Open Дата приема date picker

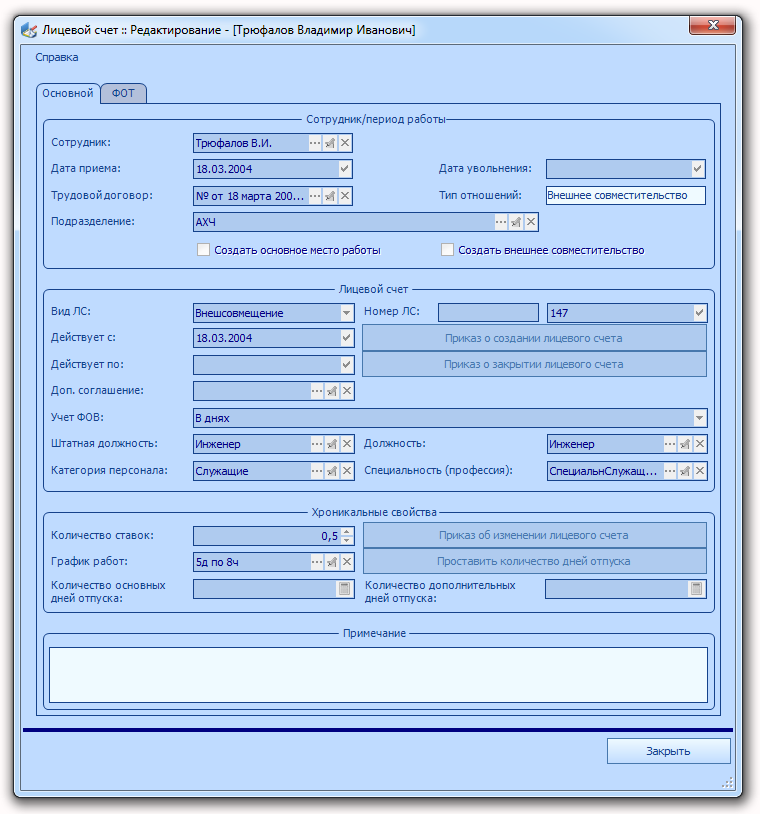[x=344, y=169]
